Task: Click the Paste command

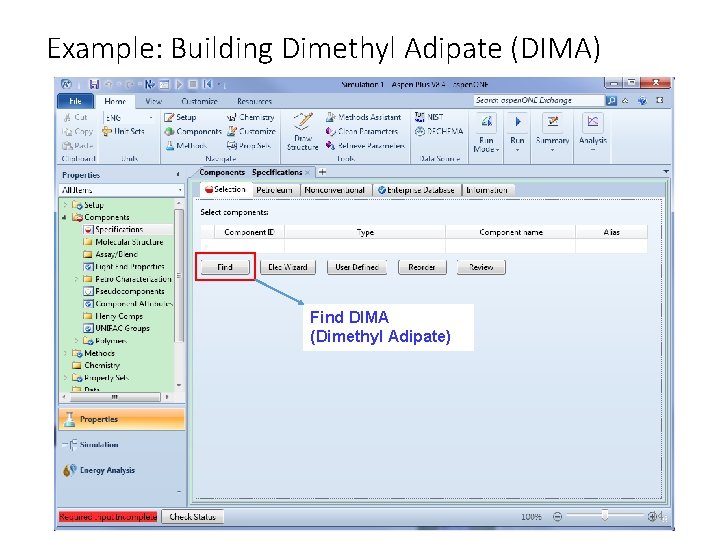Action: (77, 146)
